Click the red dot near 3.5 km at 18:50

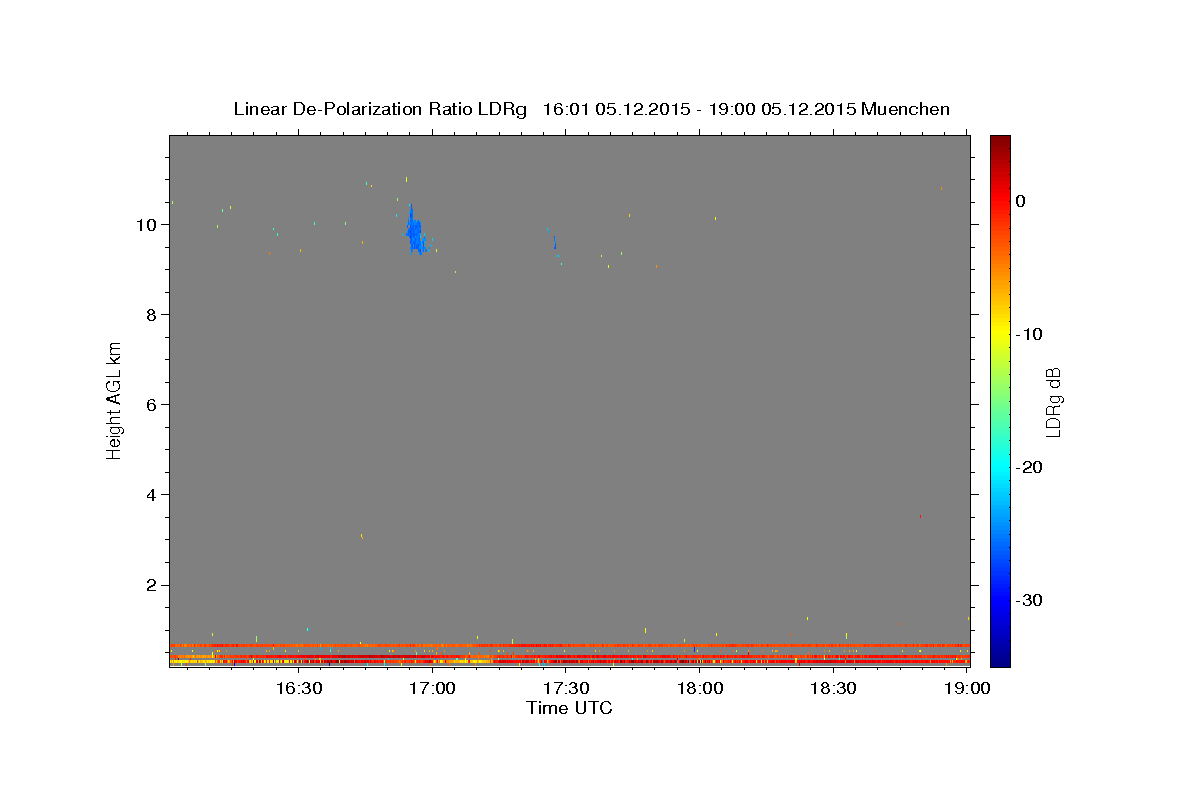920,516
